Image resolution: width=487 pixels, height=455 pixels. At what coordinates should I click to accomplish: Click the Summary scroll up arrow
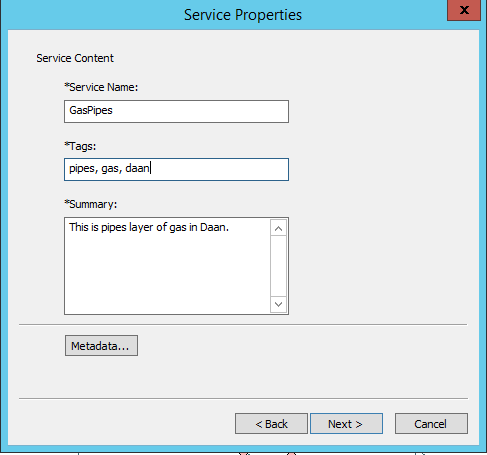(278, 228)
